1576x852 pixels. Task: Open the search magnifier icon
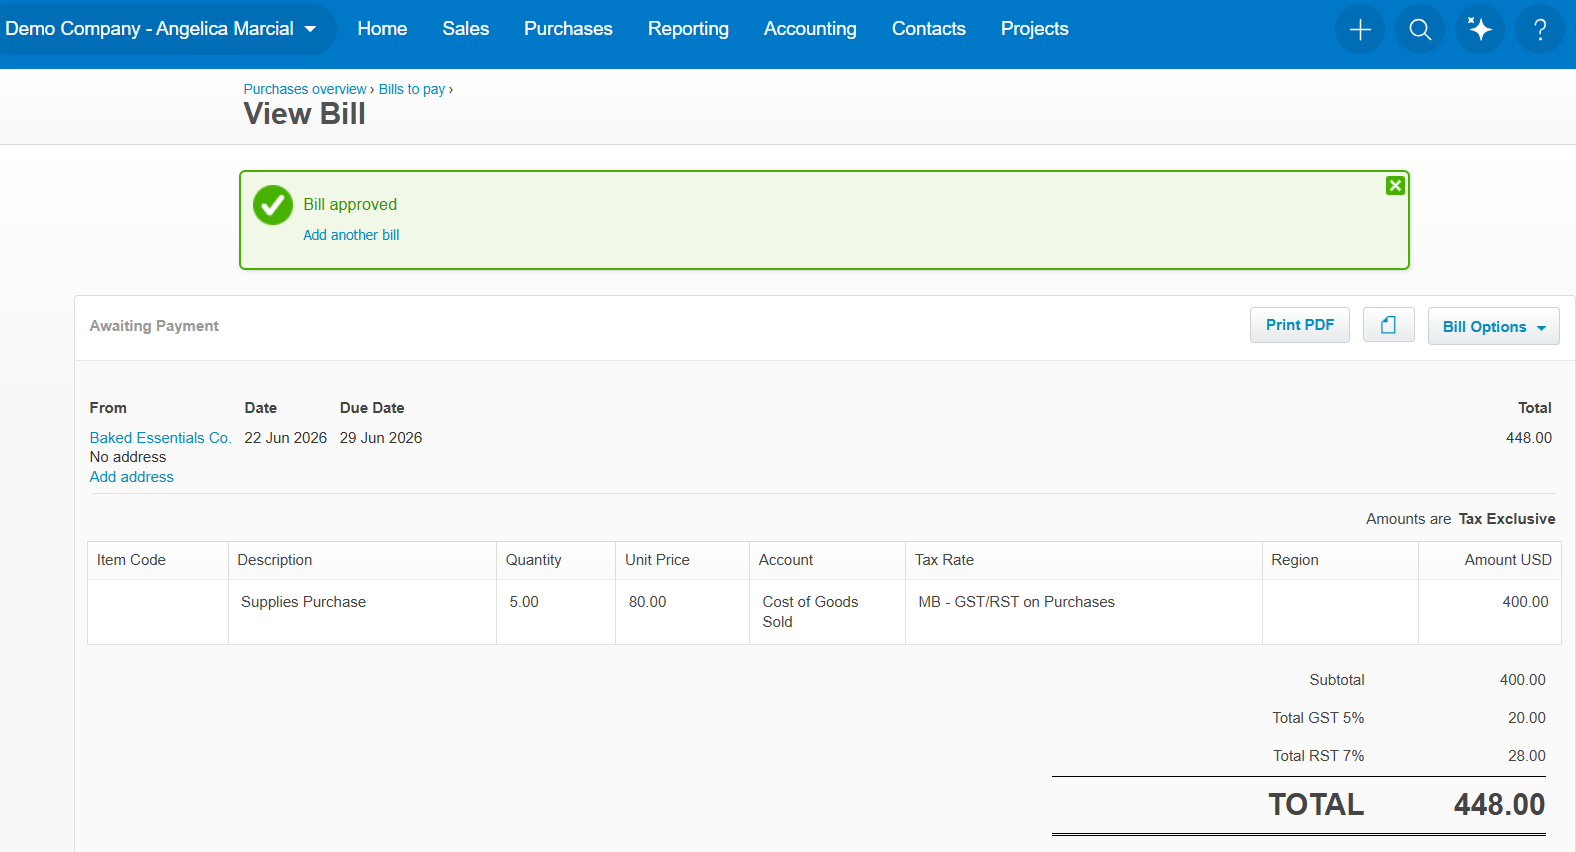click(x=1420, y=29)
